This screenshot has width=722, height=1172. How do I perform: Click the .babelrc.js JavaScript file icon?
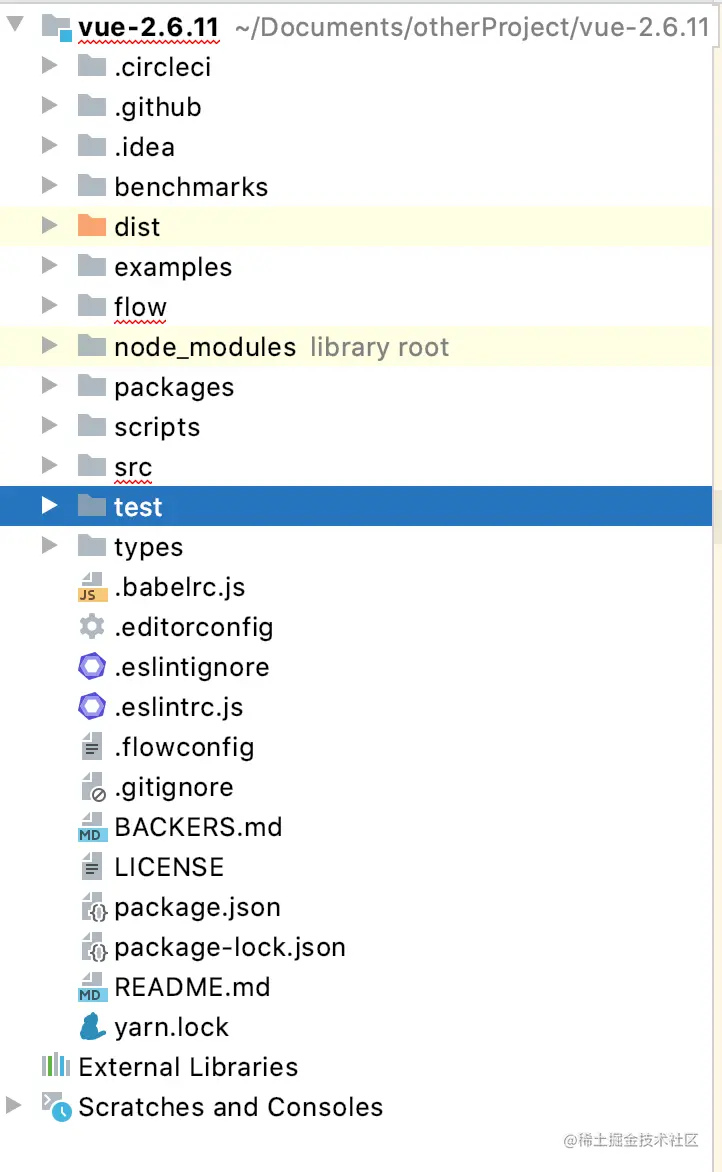click(91, 587)
